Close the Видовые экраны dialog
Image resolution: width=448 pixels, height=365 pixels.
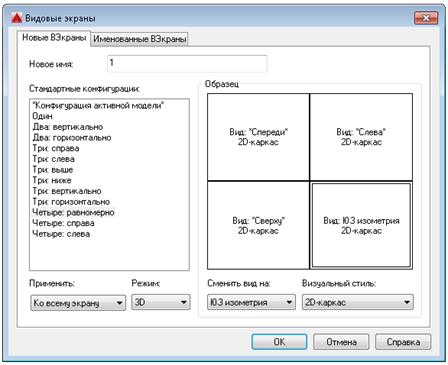click(x=426, y=18)
